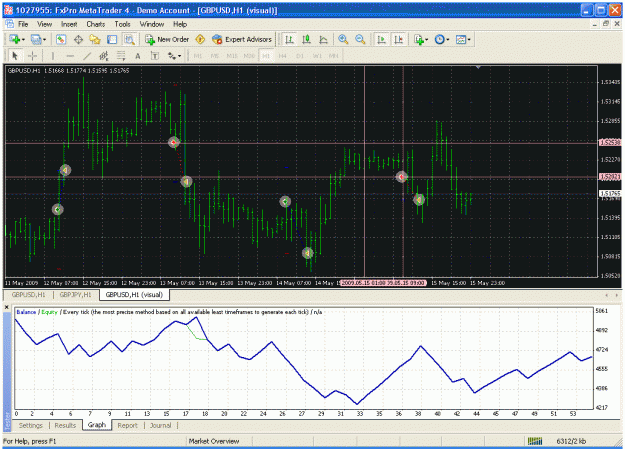
Task: Toggle the Navigator panel
Action: 95,39
